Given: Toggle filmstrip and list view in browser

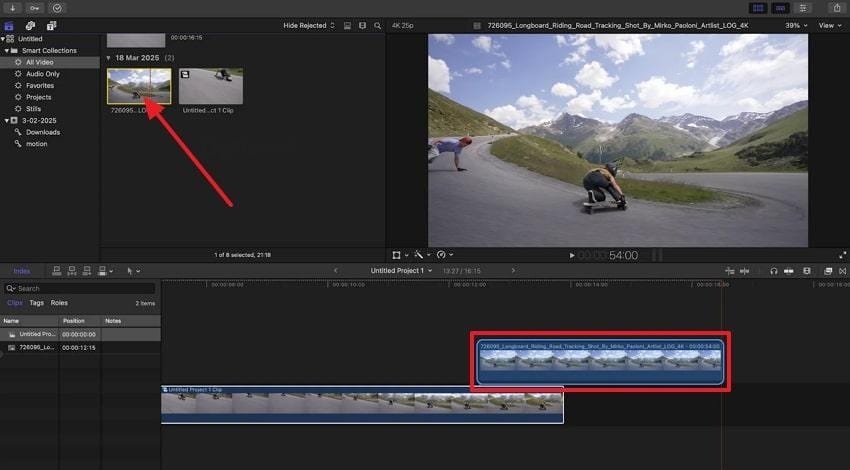Looking at the screenshot, I should pos(347,25).
